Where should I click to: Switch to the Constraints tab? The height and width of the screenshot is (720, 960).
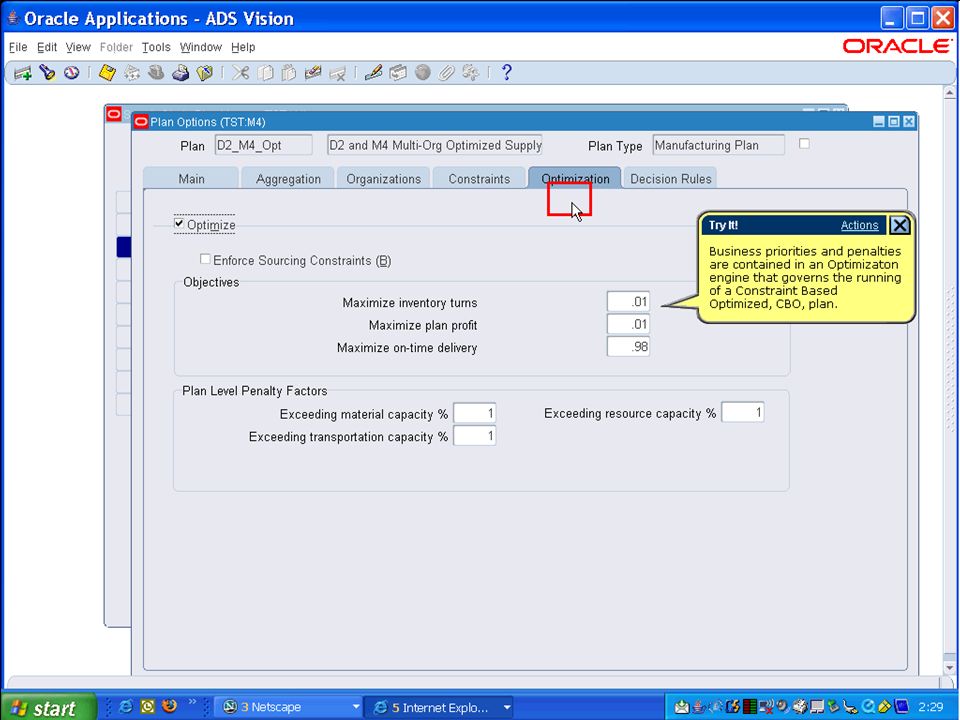(479, 179)
